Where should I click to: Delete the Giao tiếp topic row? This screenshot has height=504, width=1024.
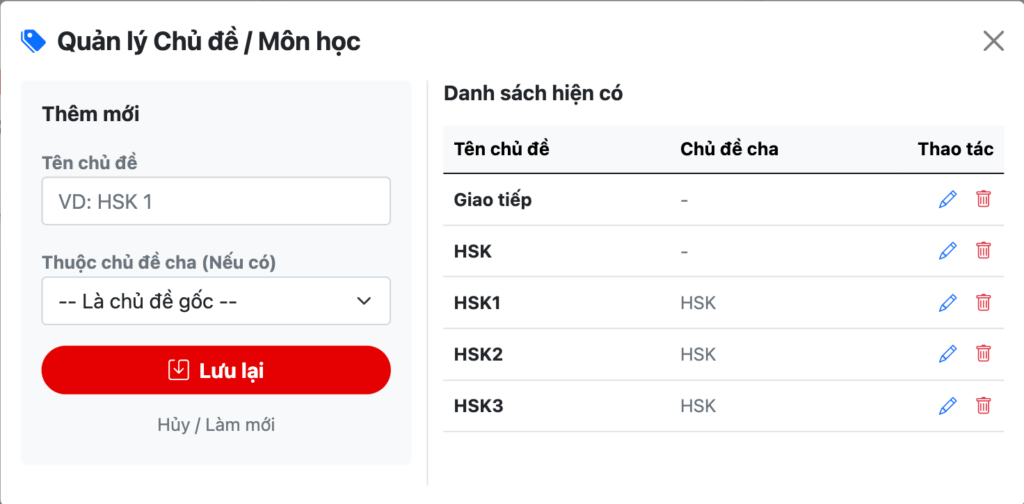click(x=983, y=200)
